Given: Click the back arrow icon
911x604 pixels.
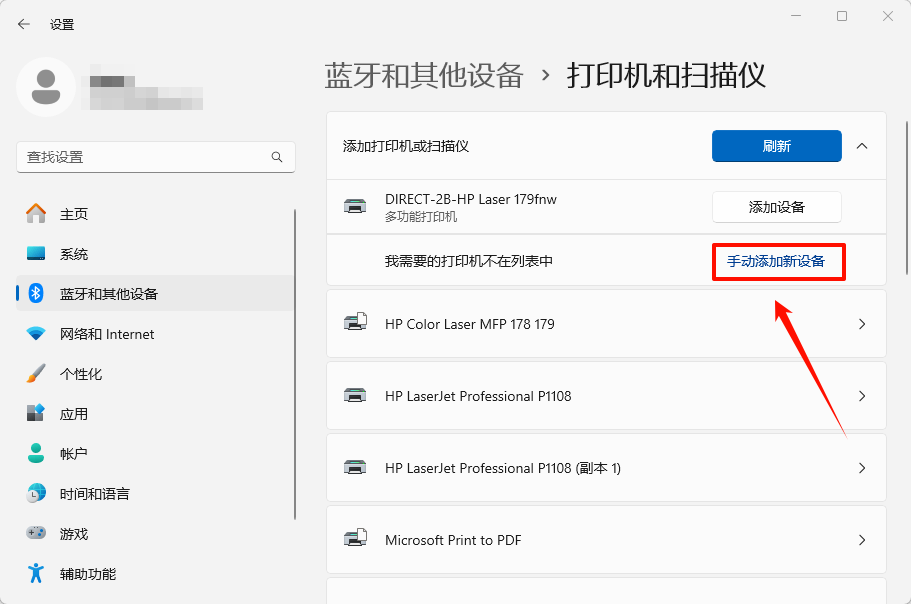Looking at the screenshot, I should click(x=24, y=24).
